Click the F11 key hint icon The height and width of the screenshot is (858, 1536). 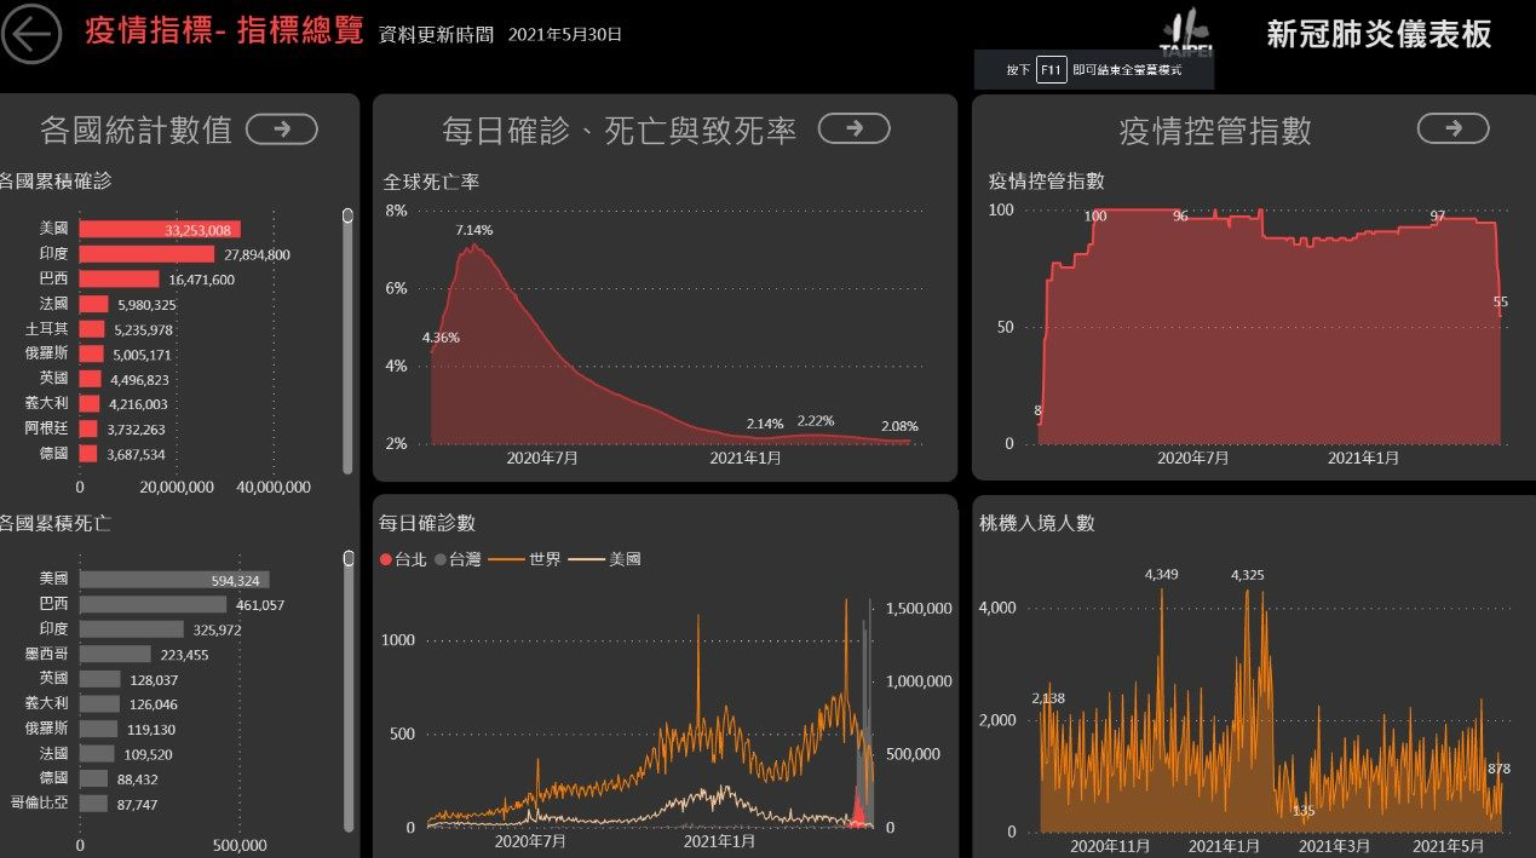[1050, 70]
